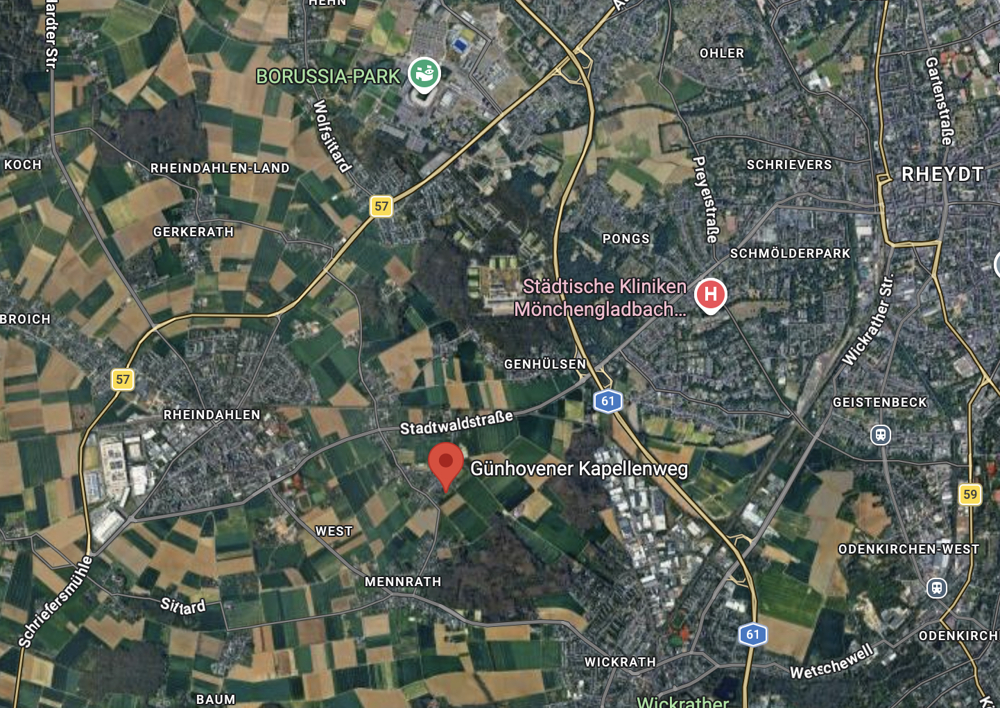This screenshot has width=1000, height=708.
Task: Click the BORUSSIA-PARK green text label
Action: [x=328, y=77]
